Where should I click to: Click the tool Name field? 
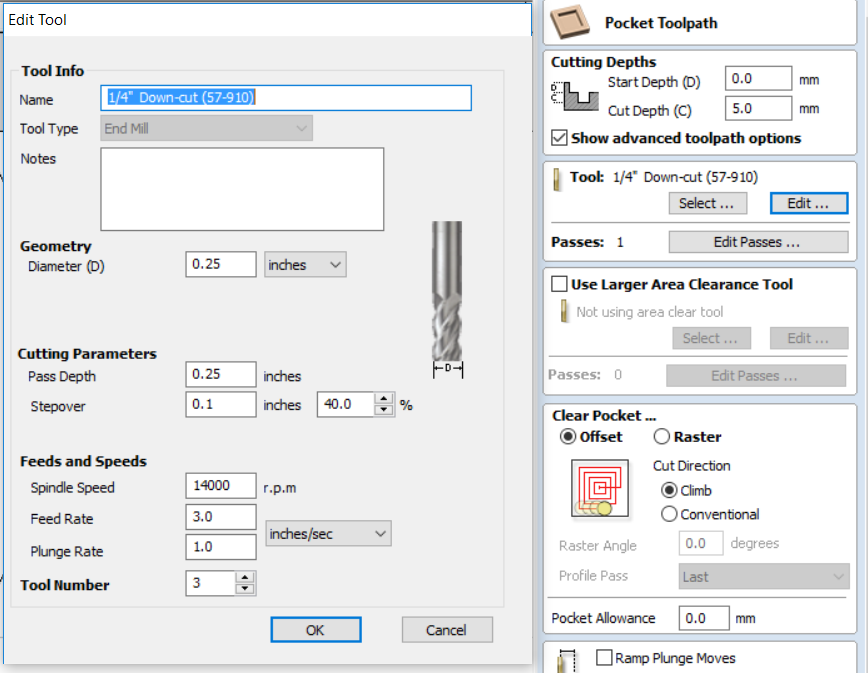point(286,97)
